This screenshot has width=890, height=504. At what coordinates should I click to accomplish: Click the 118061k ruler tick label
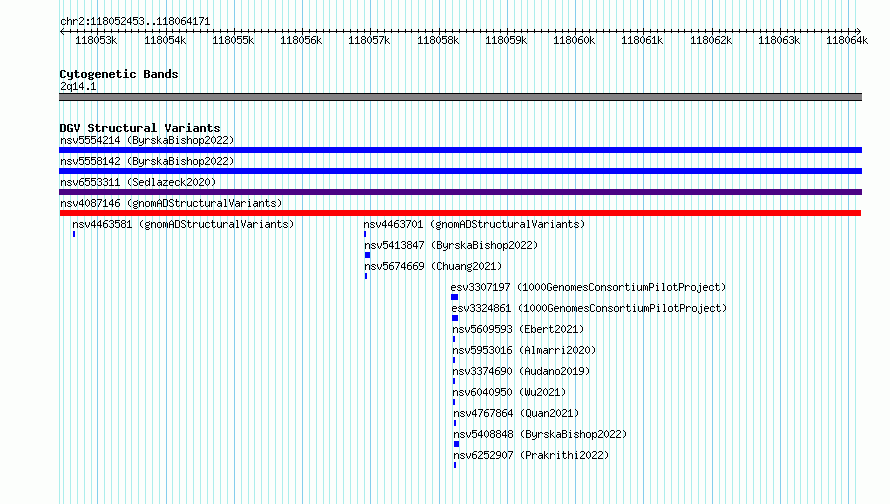pos(642,40)
